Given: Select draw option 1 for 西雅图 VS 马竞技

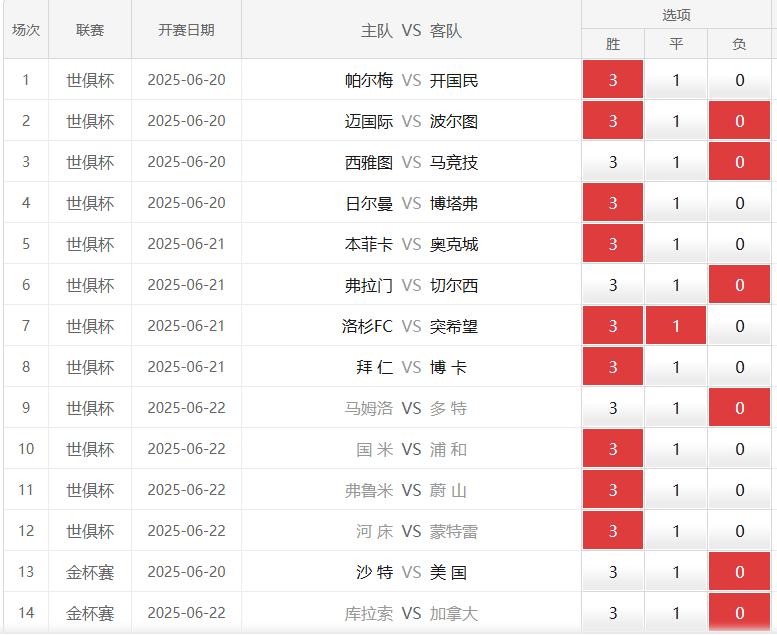Looking at the screenshot, I should pos(676,162).
